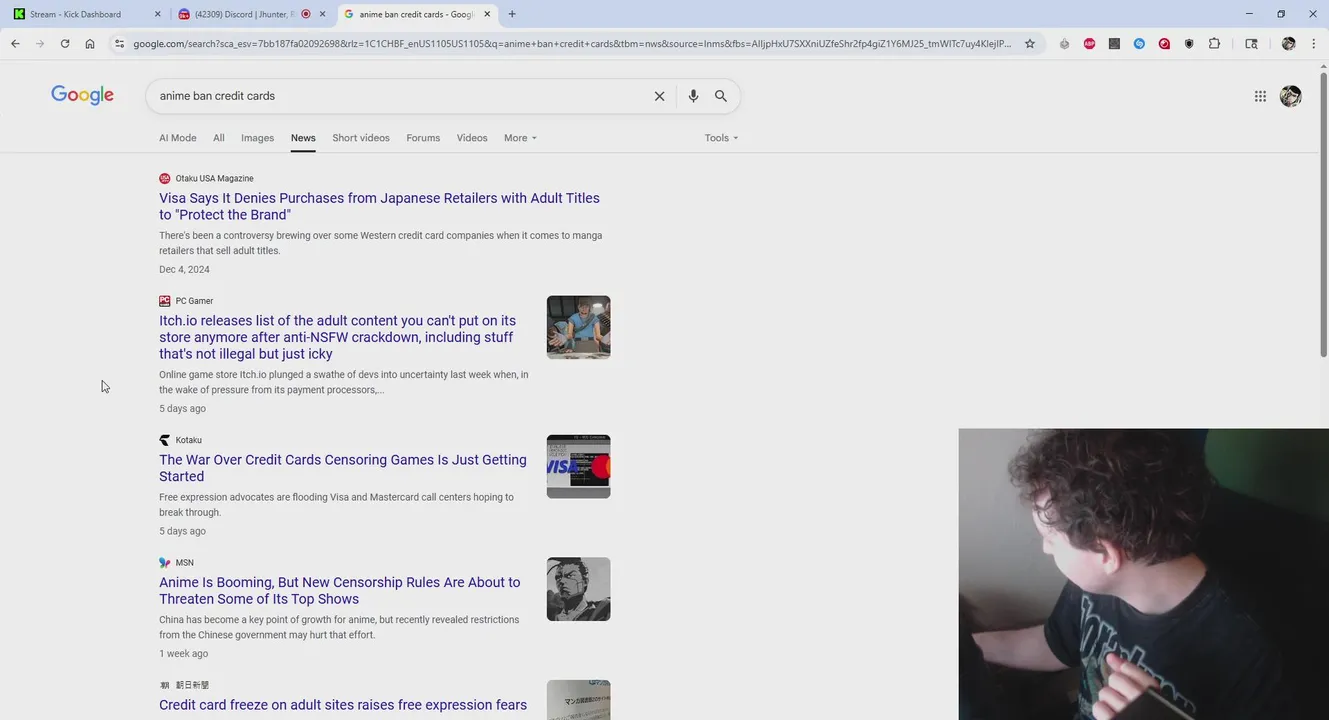Image resolution: width=1329 pixels, height=720 pixels.
Task: Expand the More search filters dropdown
Action: tap(520, 138)
